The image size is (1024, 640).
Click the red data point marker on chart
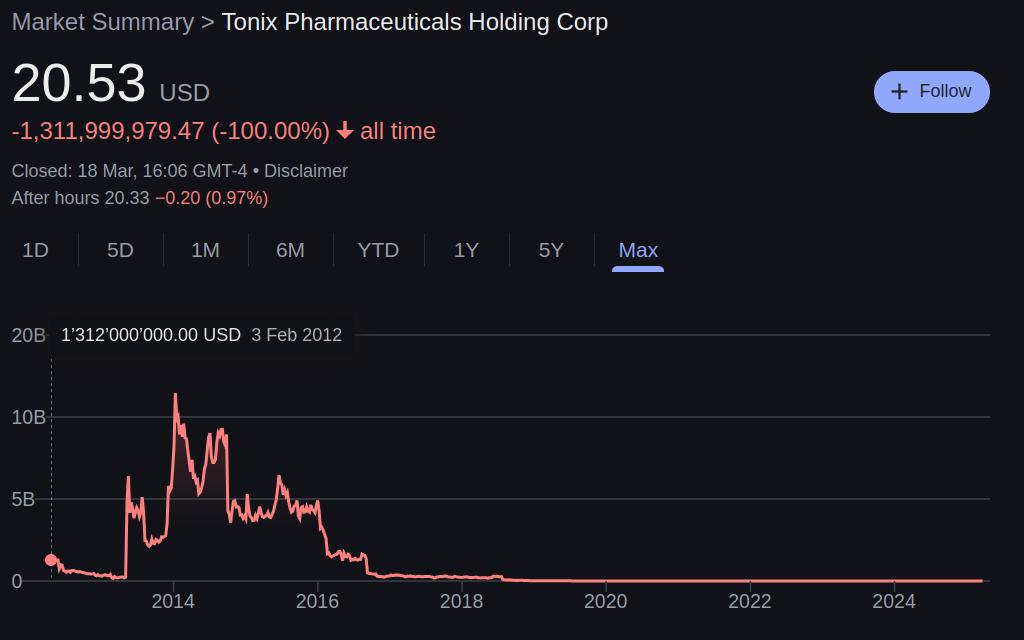(x=51, y=560)
